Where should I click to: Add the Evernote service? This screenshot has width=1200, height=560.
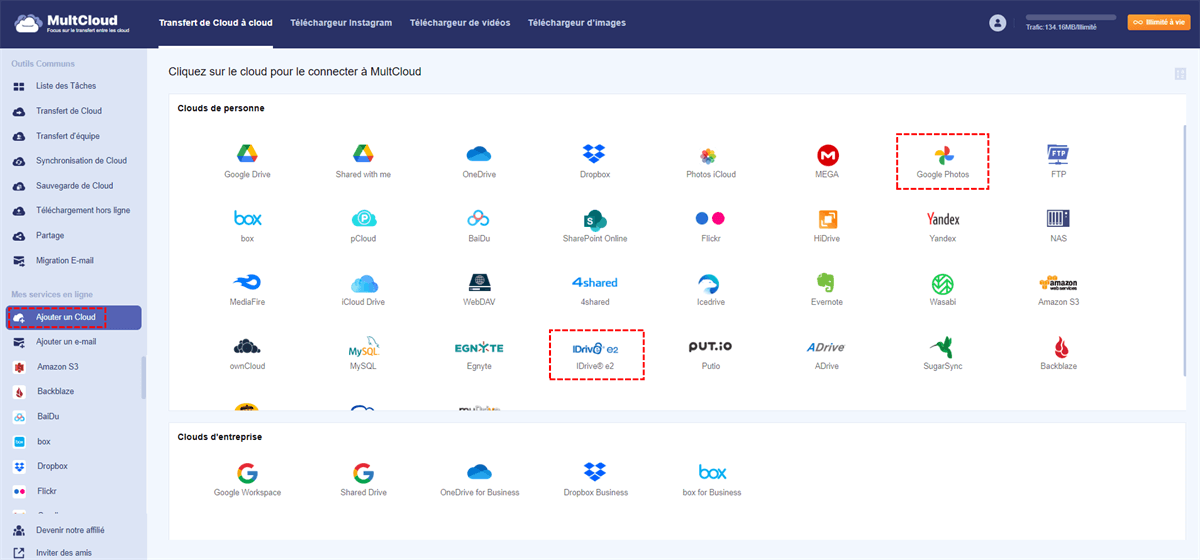[827, 290]
